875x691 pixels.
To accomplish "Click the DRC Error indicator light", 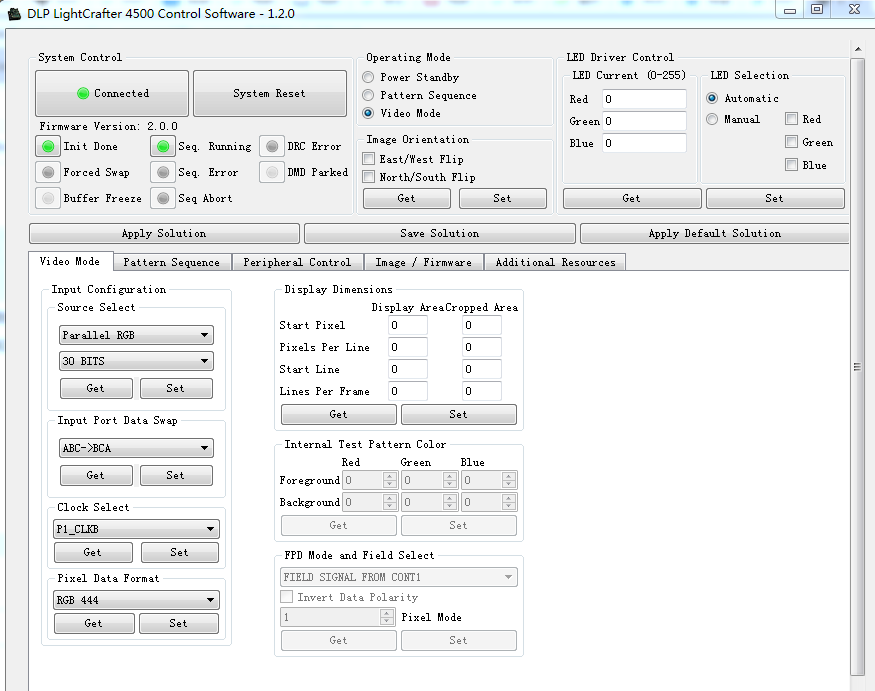I will coord(272,146).
